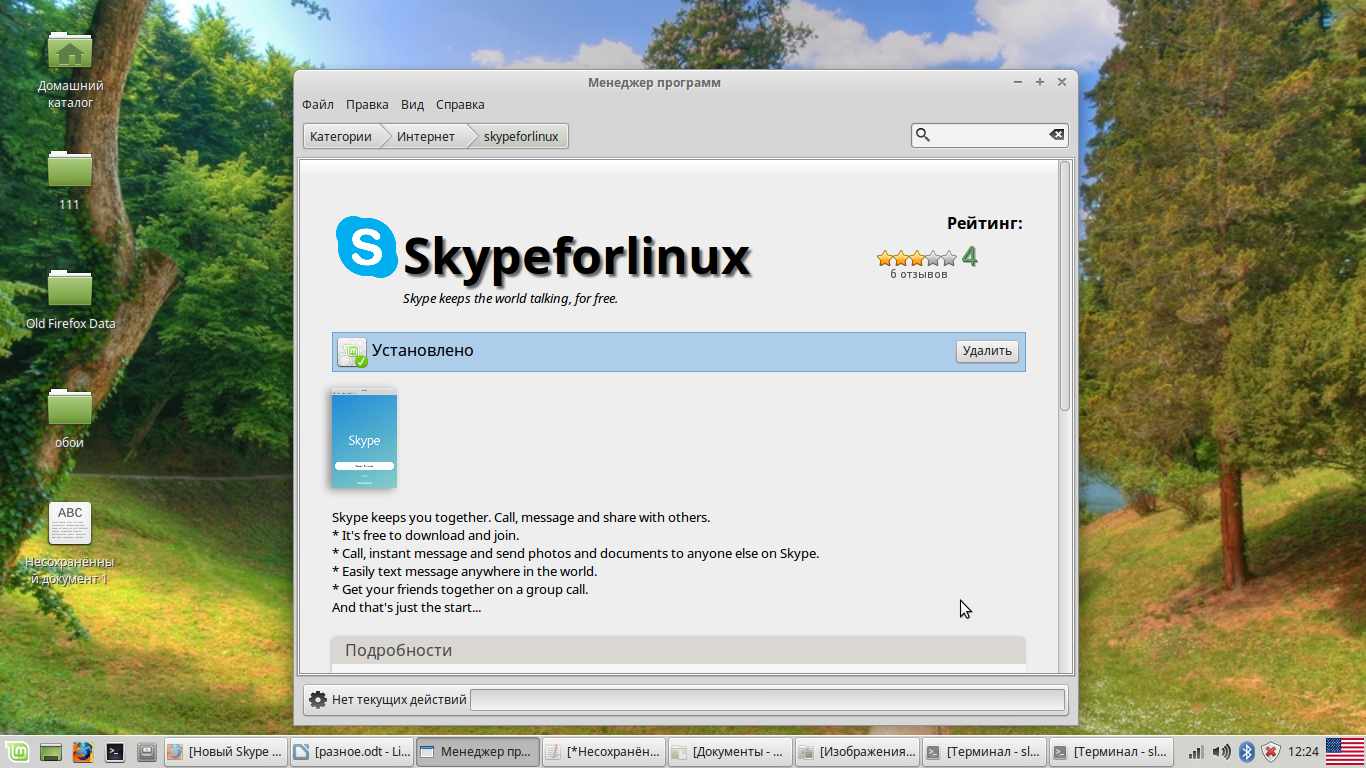Open the network signal tray icon
This screenshot has height=768, width=1366.
(x=1196, y=751)
